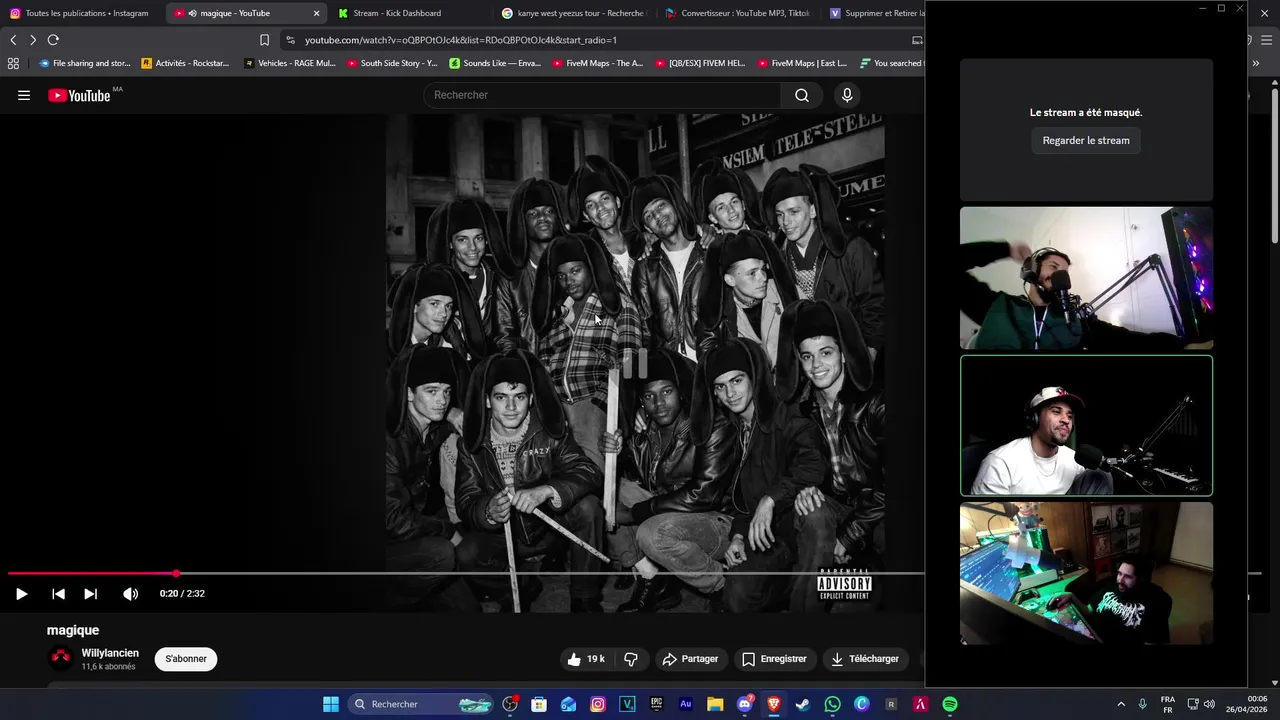Subscribe using the S'abonner button
The image size is (1280, 720).
pos(186,659)
